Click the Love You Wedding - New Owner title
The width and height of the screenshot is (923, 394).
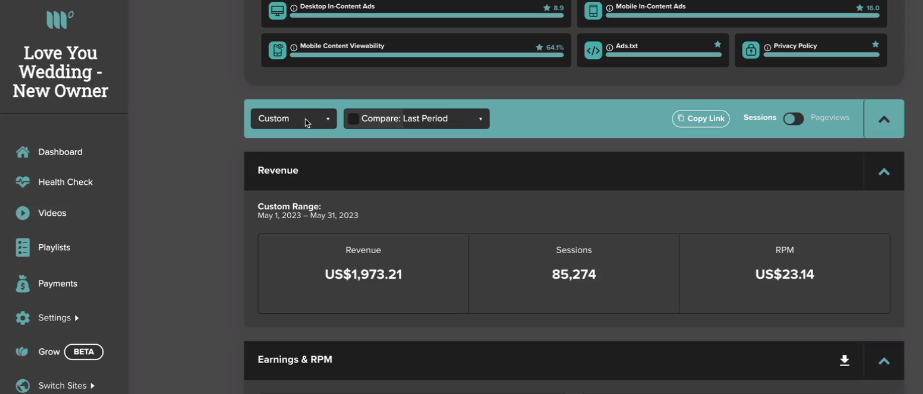[x=60, y=72]
